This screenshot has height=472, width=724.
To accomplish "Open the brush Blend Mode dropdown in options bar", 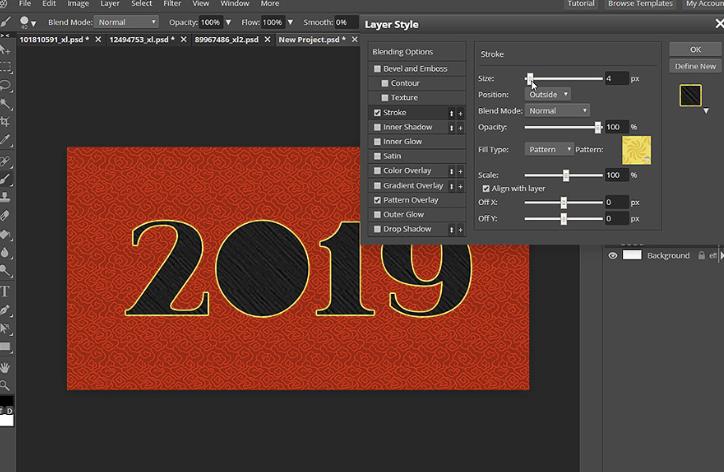I will click(x=126, y=22).
